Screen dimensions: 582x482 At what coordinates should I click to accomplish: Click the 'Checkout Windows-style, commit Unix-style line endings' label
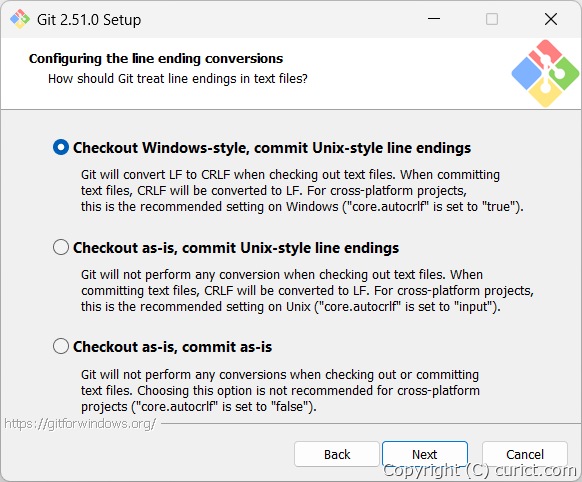coord(272,148)
